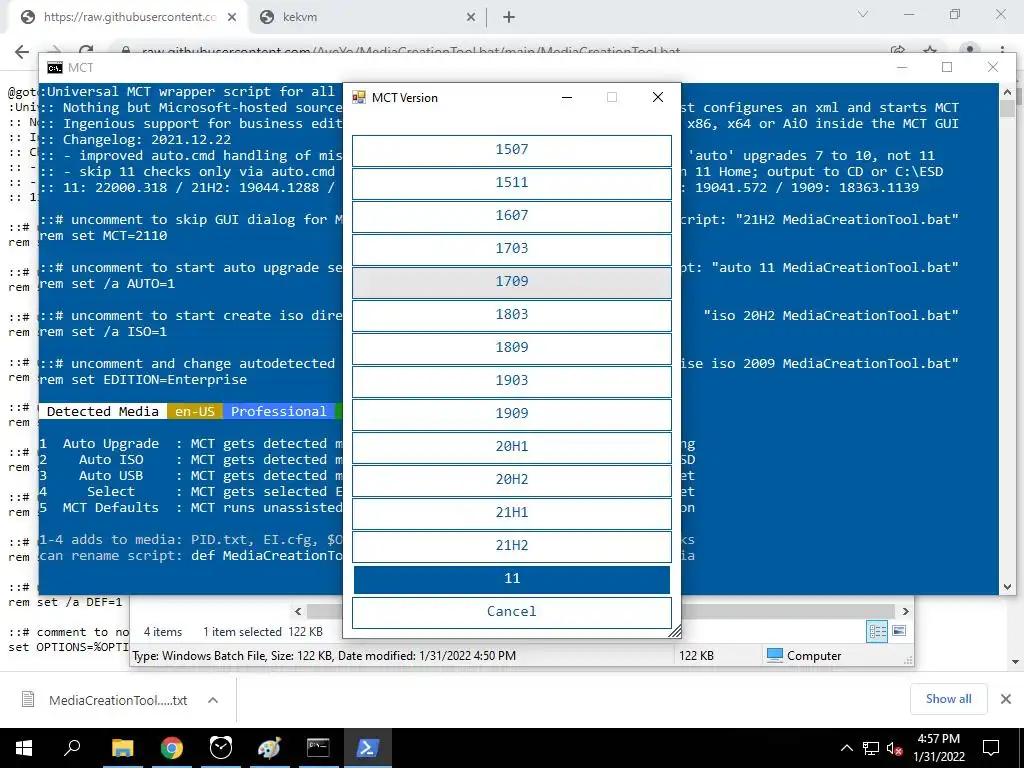This screenshot has width=1024, height=768.
Task: Choose the 20H2 version button
Action: coord(511,480)
